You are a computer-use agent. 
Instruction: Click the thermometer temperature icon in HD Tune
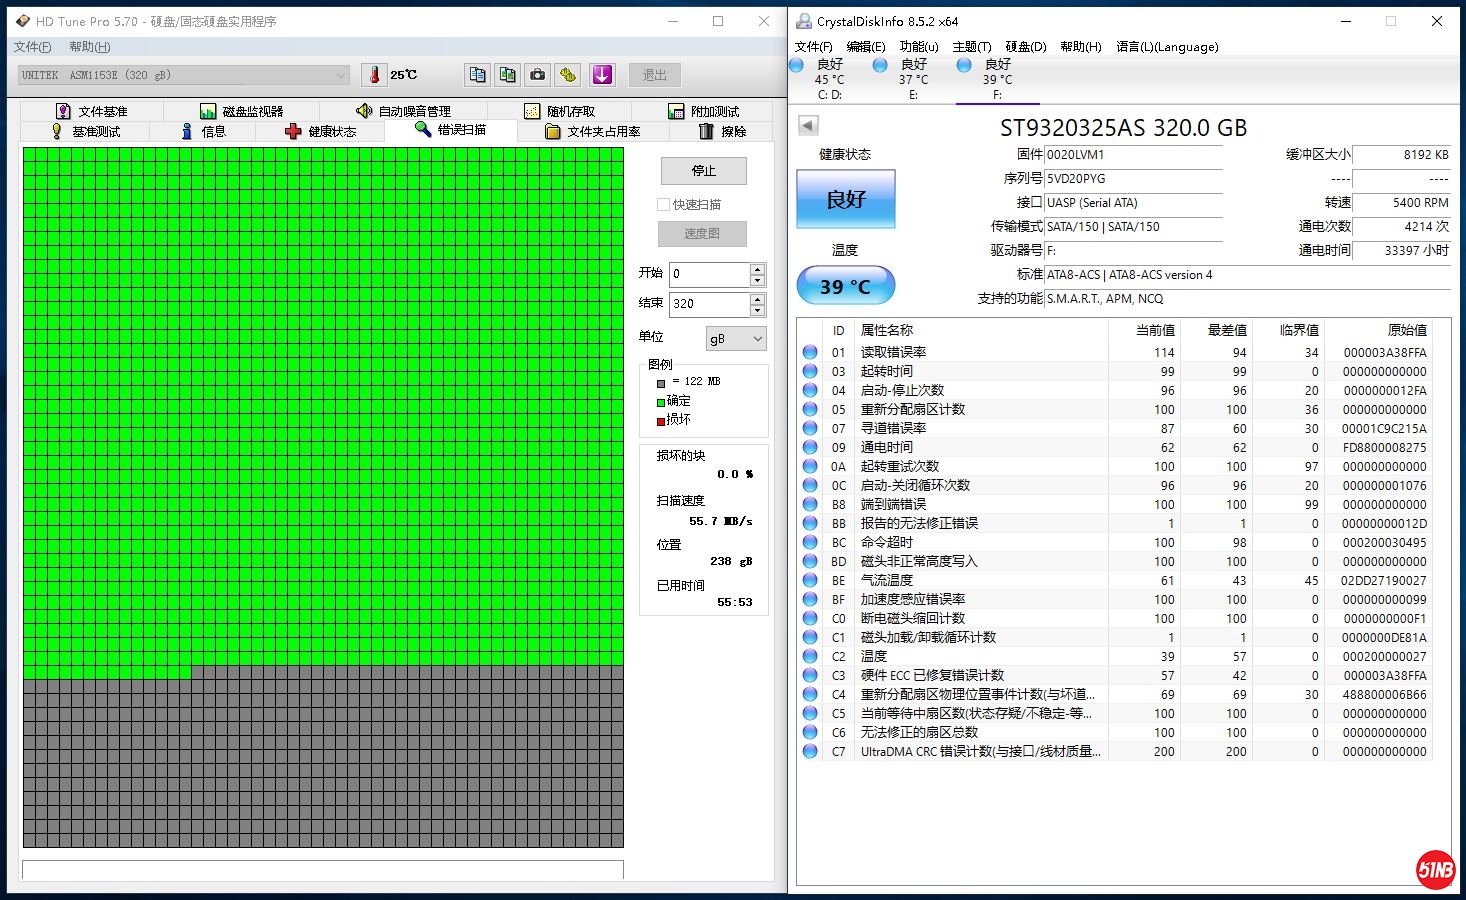pyautogui.click(x=375, y=75)
